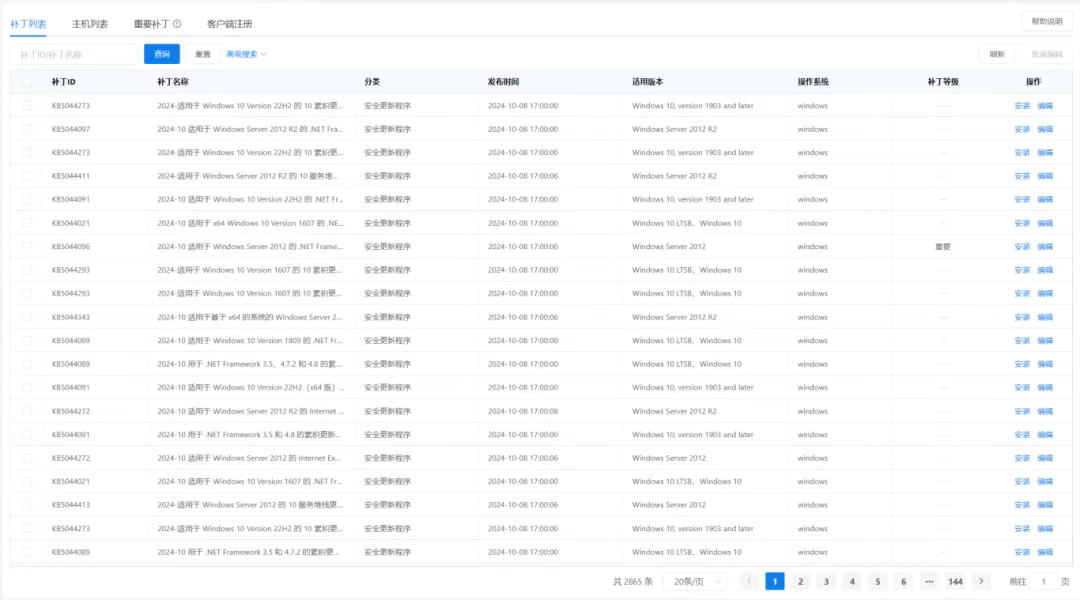Go to page 5 in pagination
Screen dimensions: 1080x600
tap(878, 581)
